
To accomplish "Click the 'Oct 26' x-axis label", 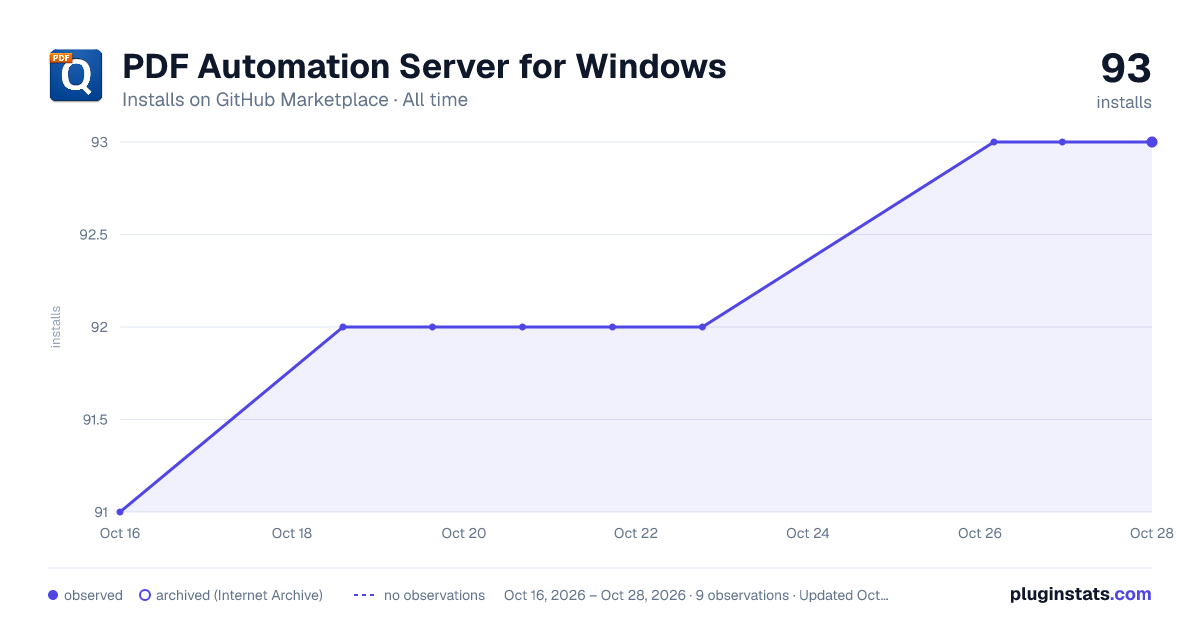I will (980, 533).
